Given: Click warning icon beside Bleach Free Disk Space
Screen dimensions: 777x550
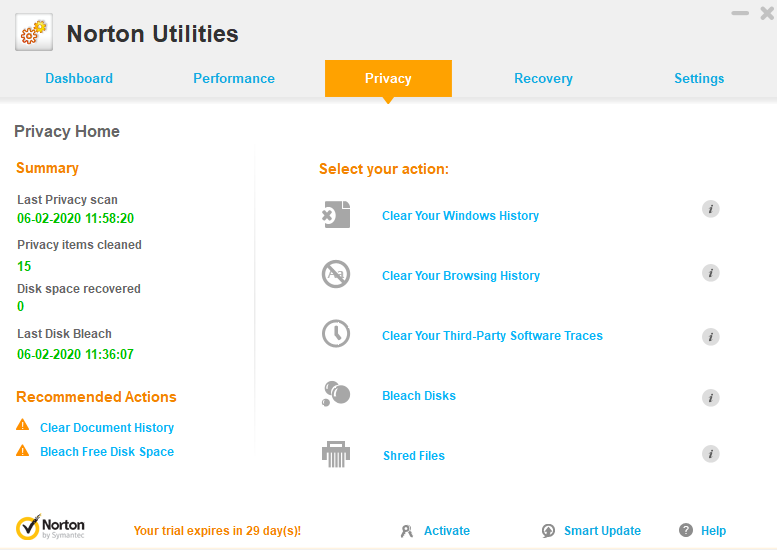Looking at the screenshot, I should (x=23, y=450).
